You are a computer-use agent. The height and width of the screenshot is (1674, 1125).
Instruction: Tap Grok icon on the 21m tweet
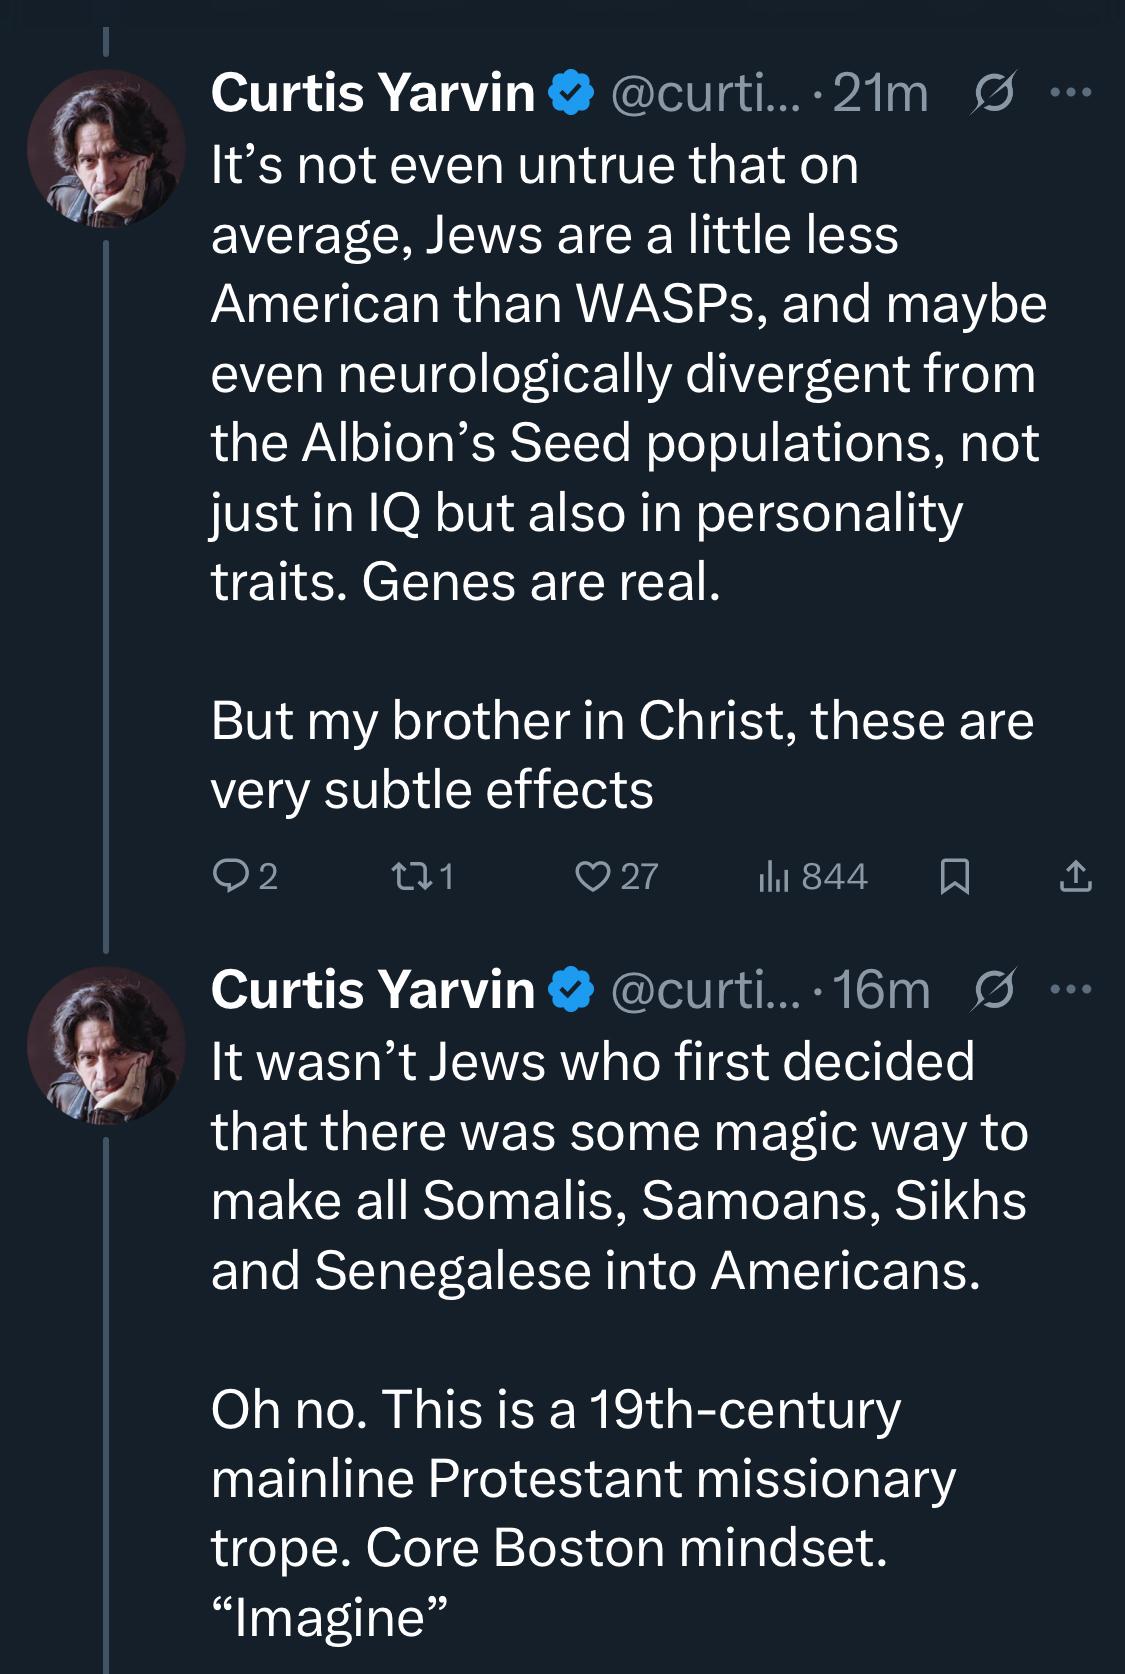993,93
